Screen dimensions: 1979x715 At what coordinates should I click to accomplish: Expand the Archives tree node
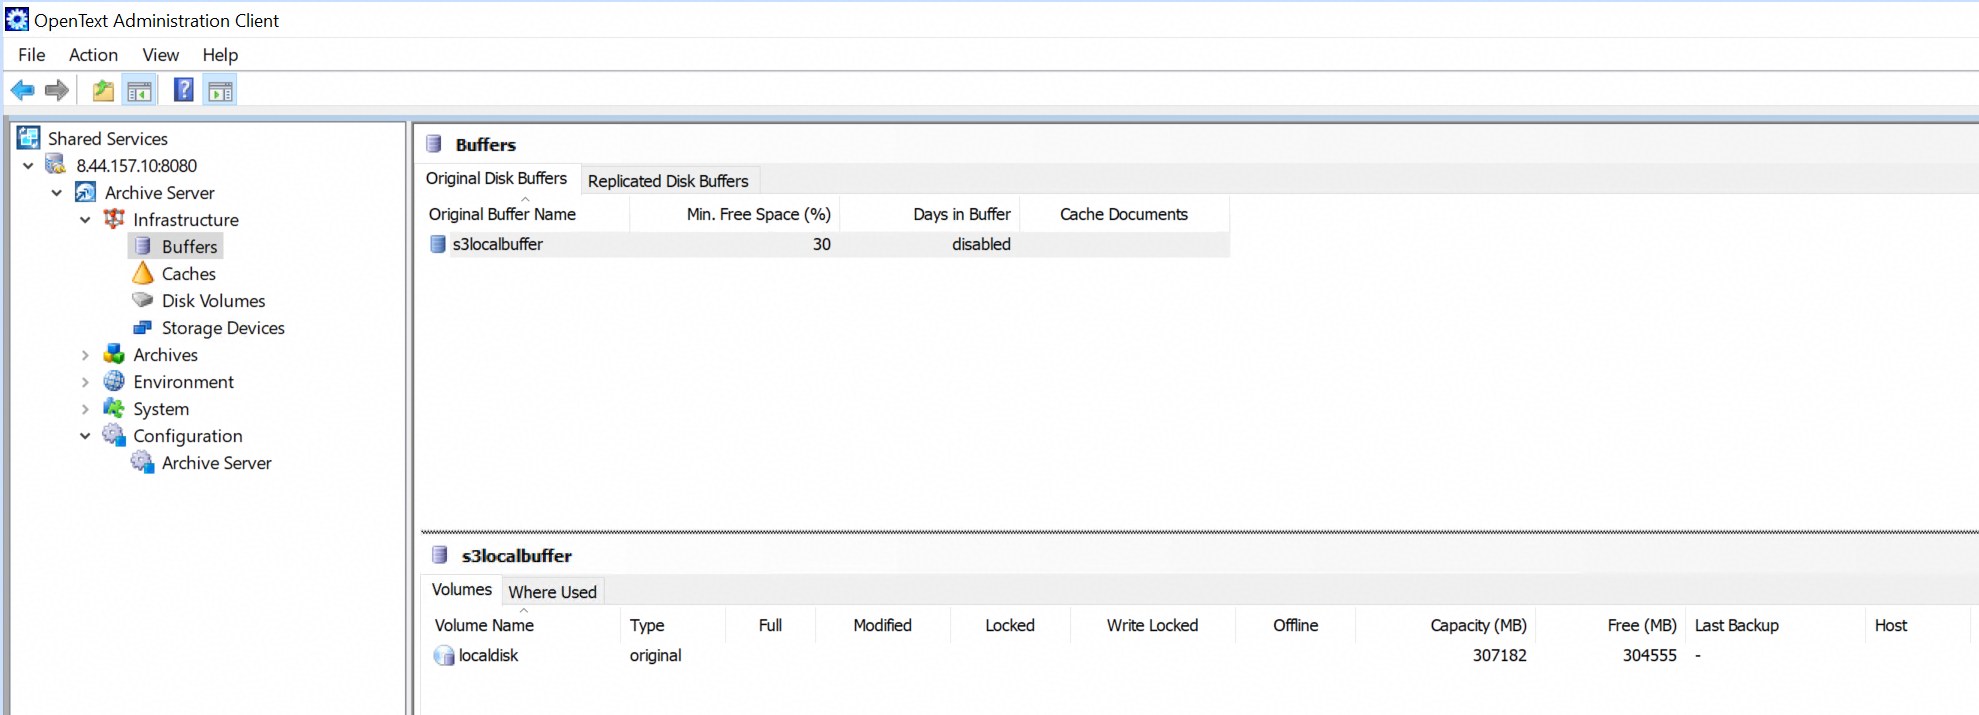(x=85, y=355)
